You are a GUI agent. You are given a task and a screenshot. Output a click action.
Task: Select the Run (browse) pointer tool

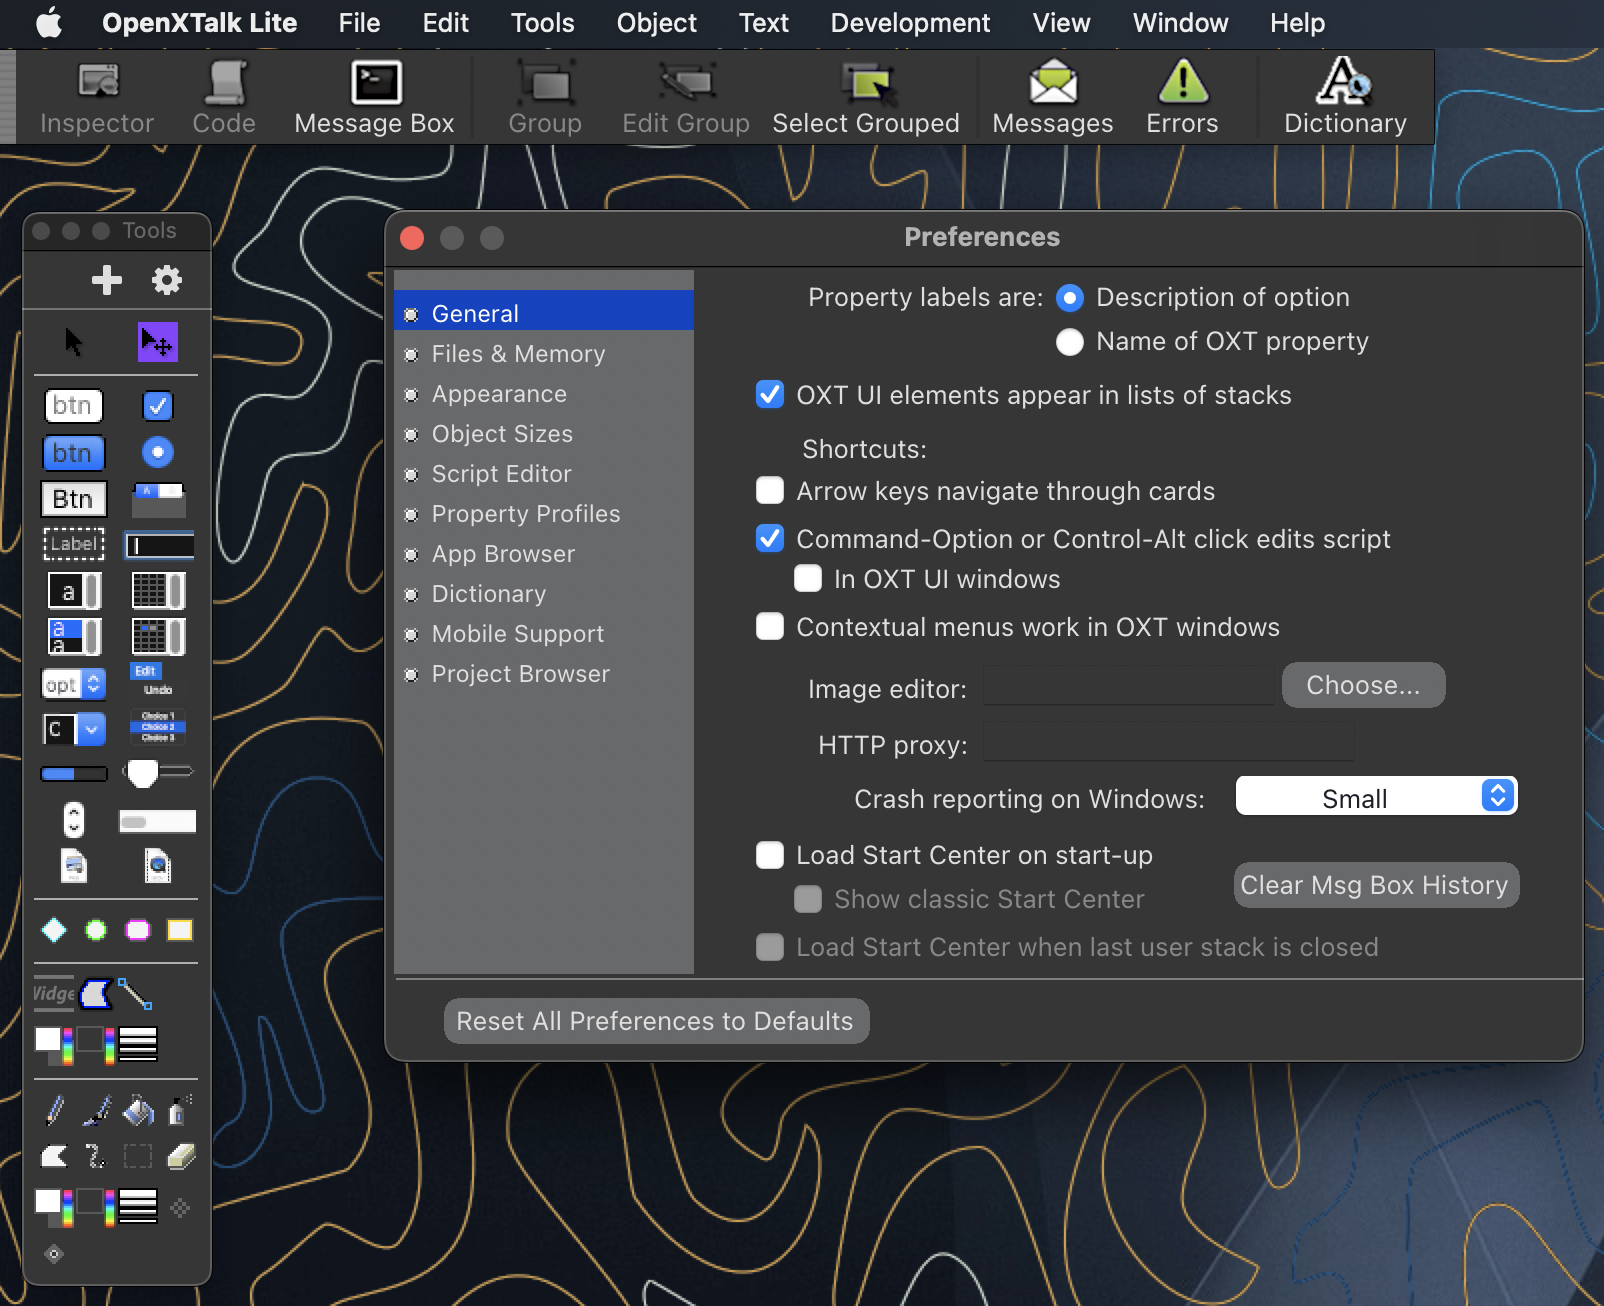click(74, 342)
